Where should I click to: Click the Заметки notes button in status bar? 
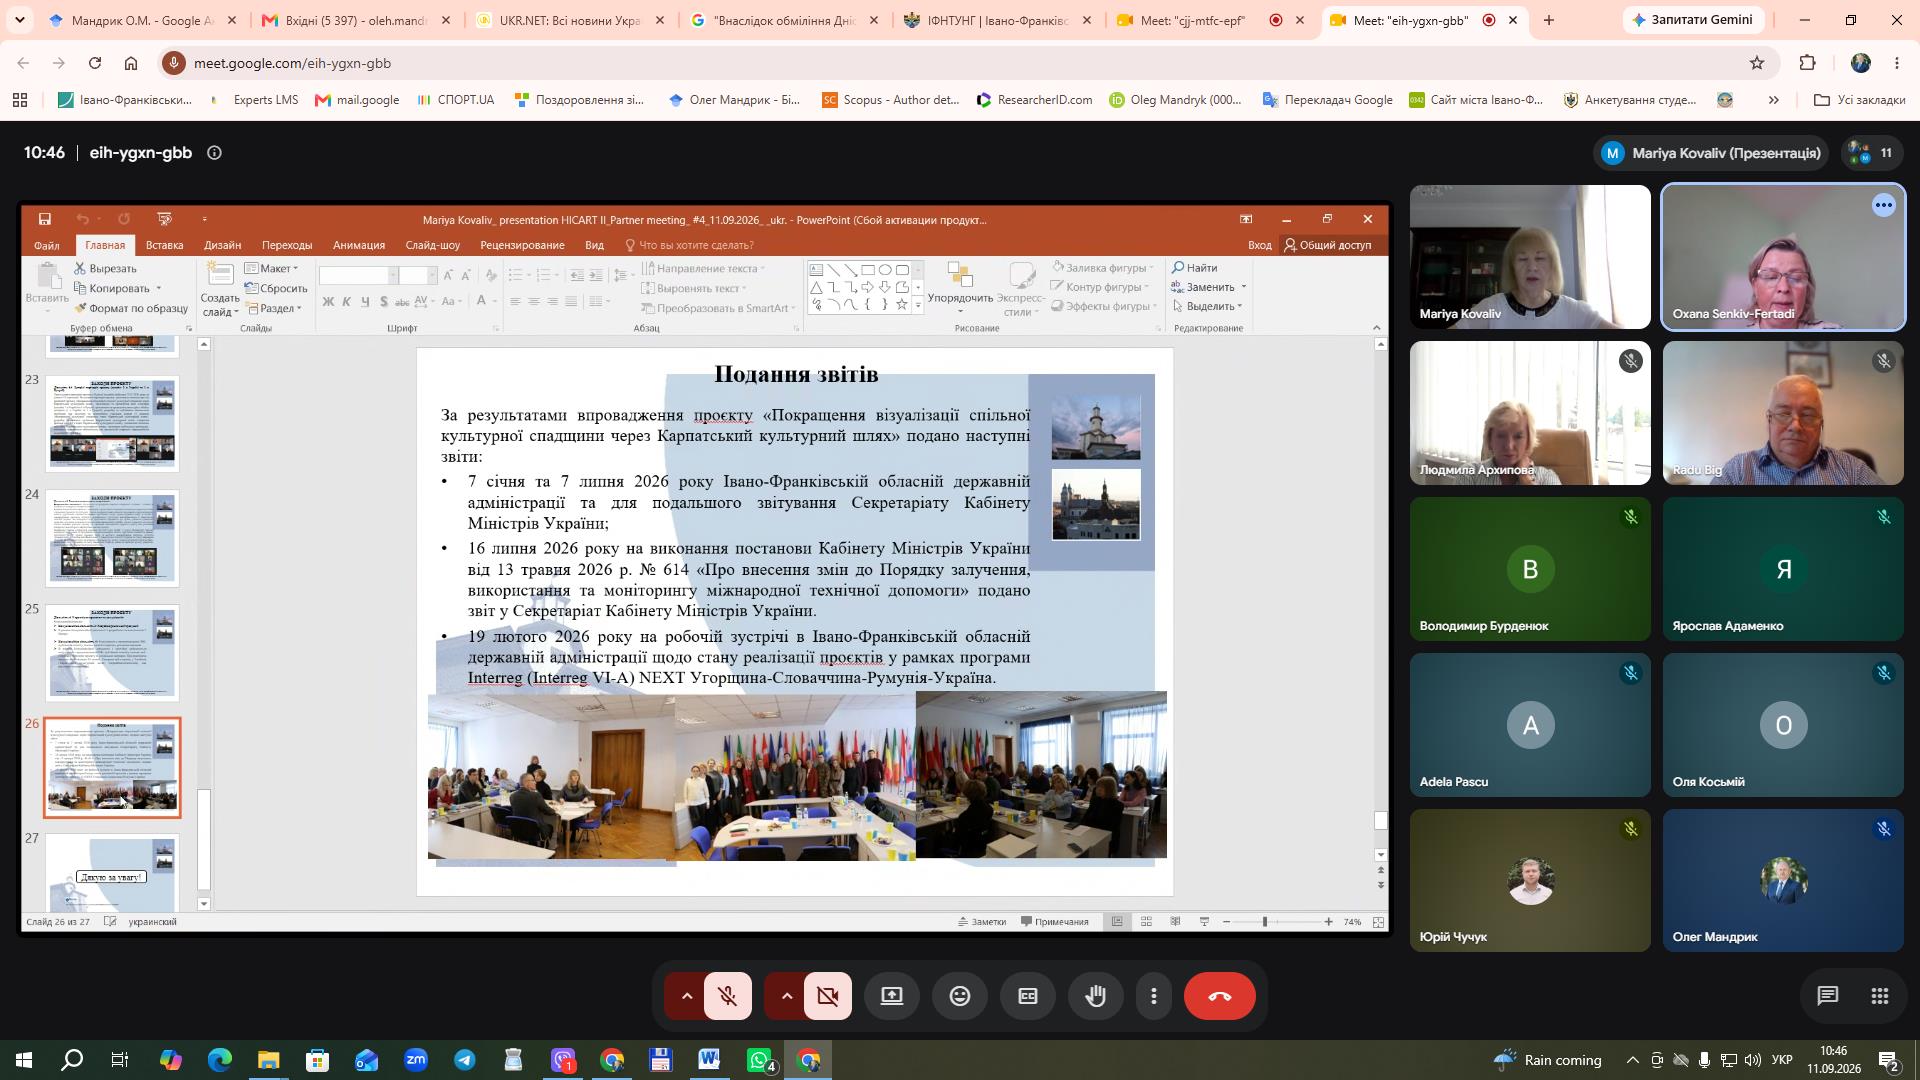pos(982,921)
